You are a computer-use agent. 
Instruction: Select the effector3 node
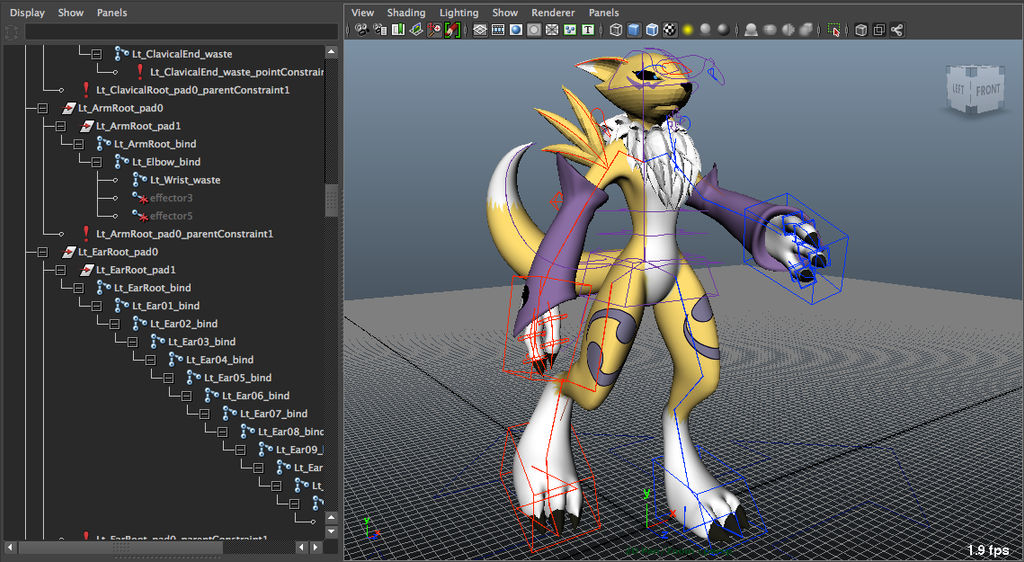pyautogui.click(x=171, y=198)
